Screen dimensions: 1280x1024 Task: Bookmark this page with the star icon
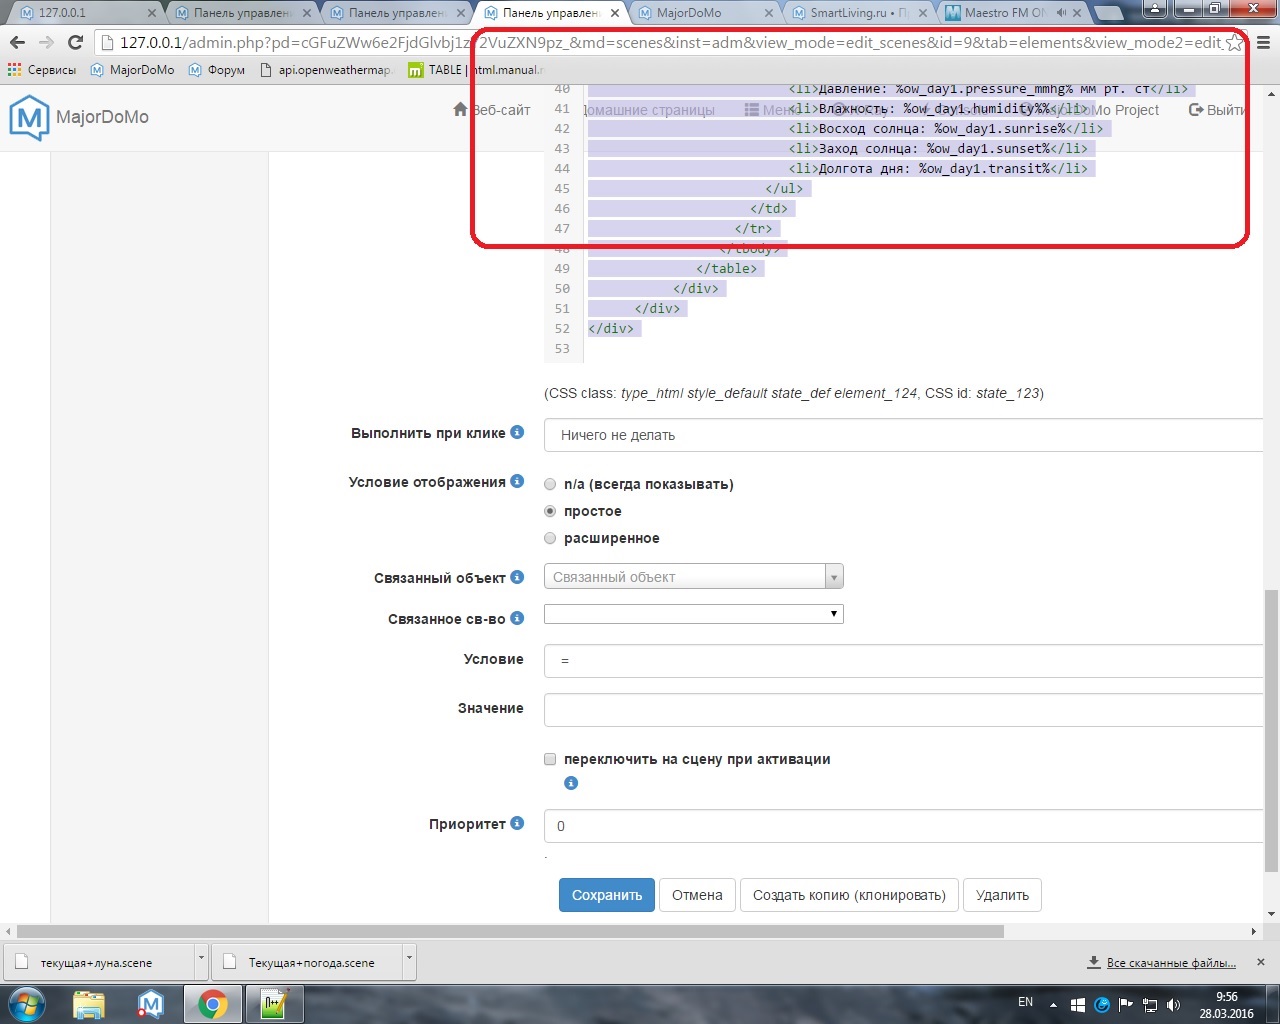click(1235, 43)
